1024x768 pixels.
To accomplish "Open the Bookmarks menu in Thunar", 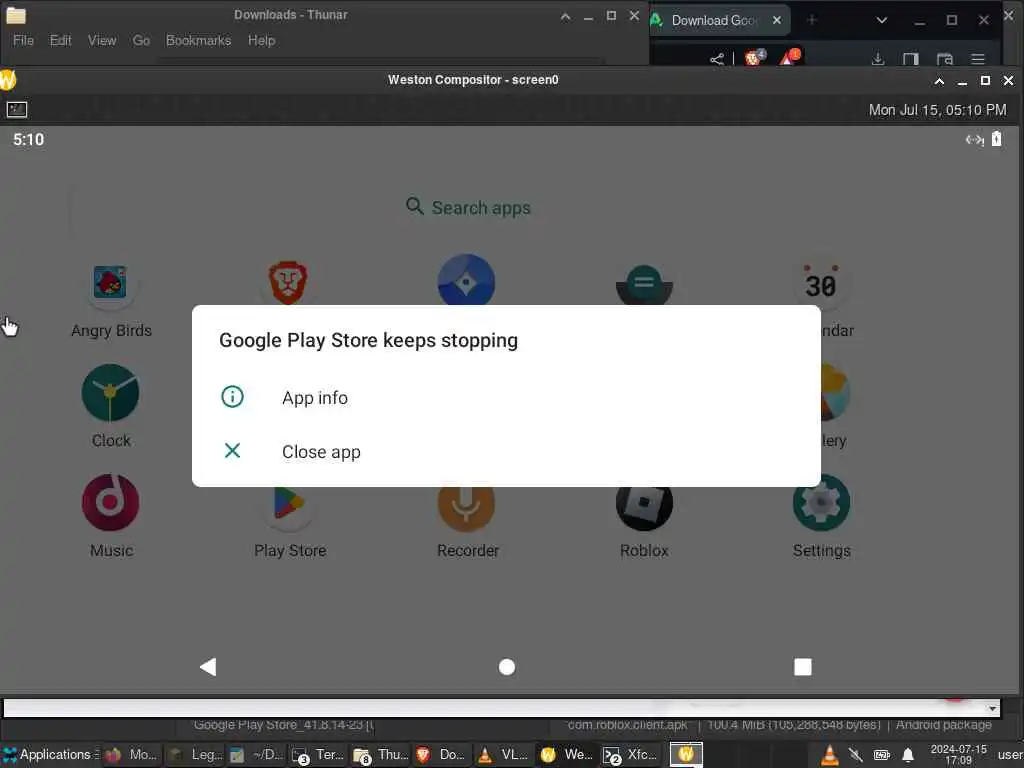I will click(x=199, y=40).
